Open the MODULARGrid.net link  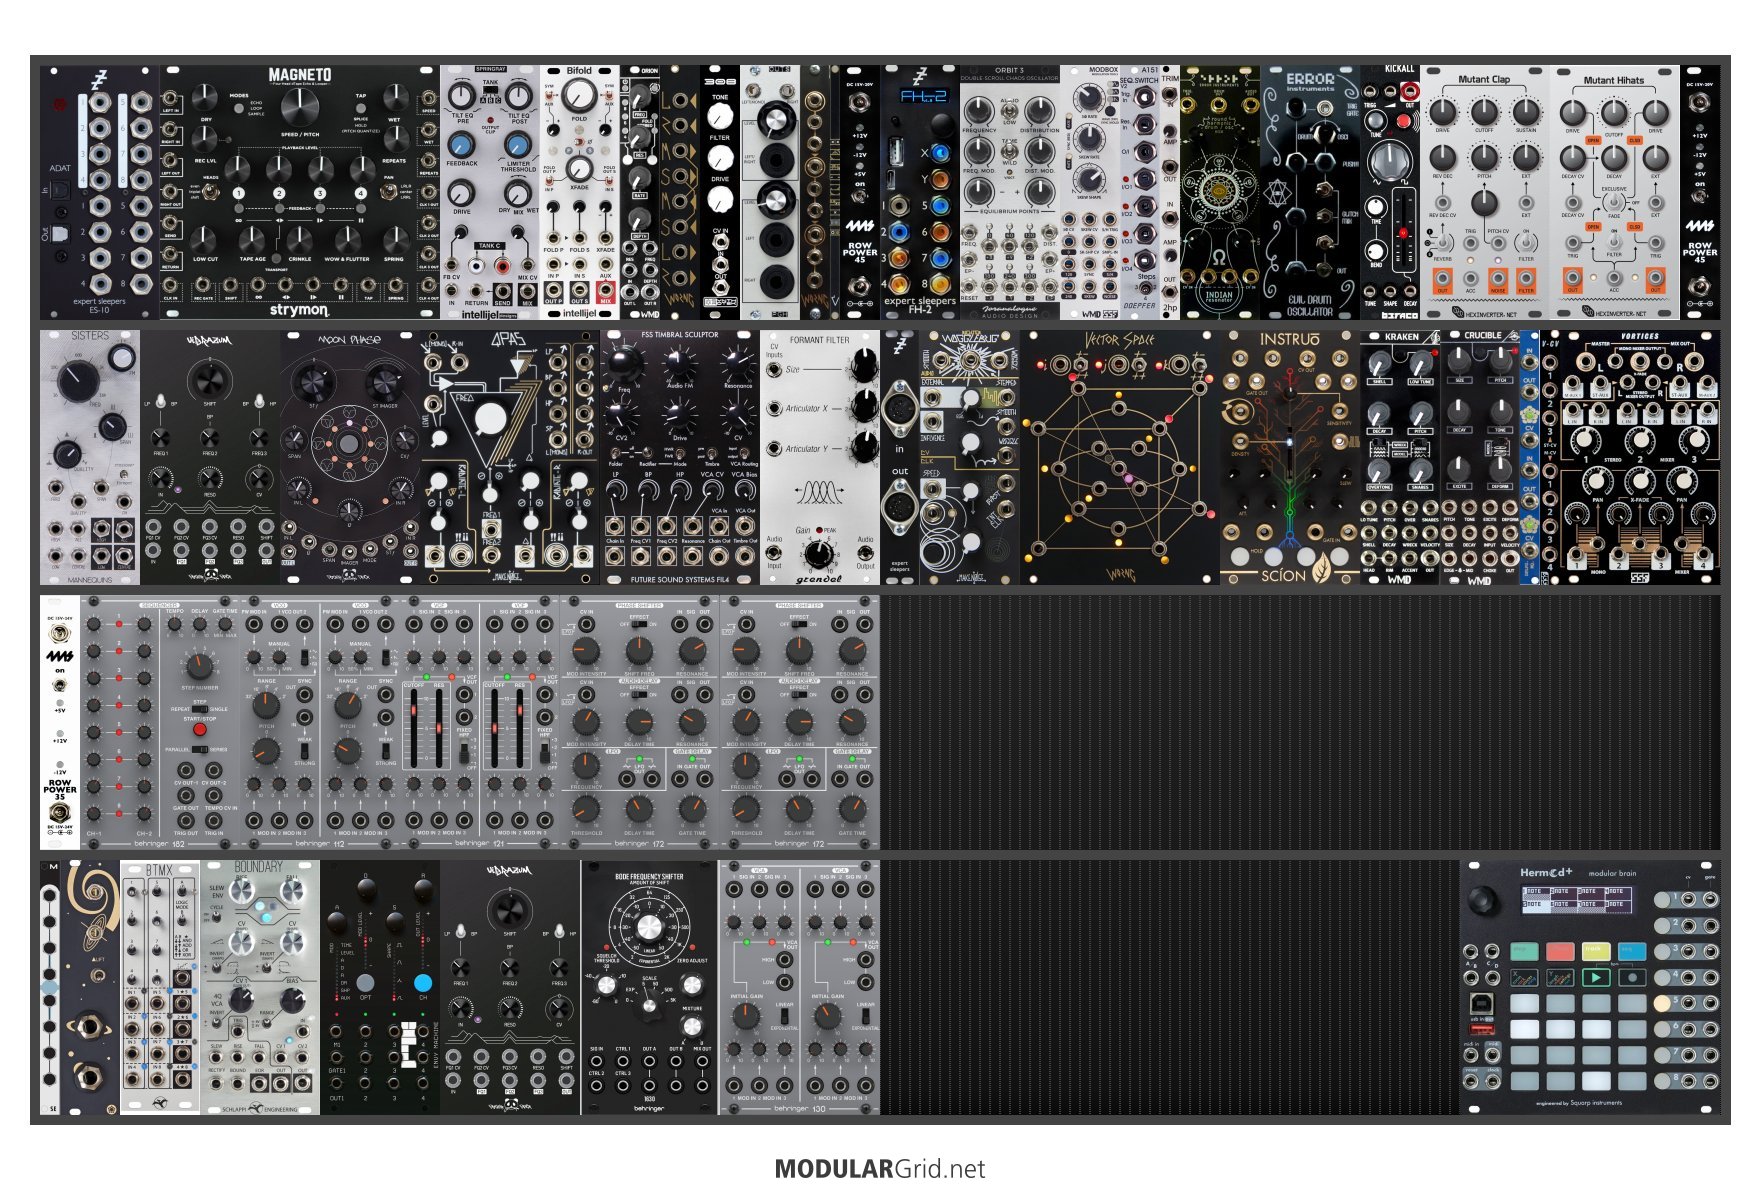pos(880,1168)
